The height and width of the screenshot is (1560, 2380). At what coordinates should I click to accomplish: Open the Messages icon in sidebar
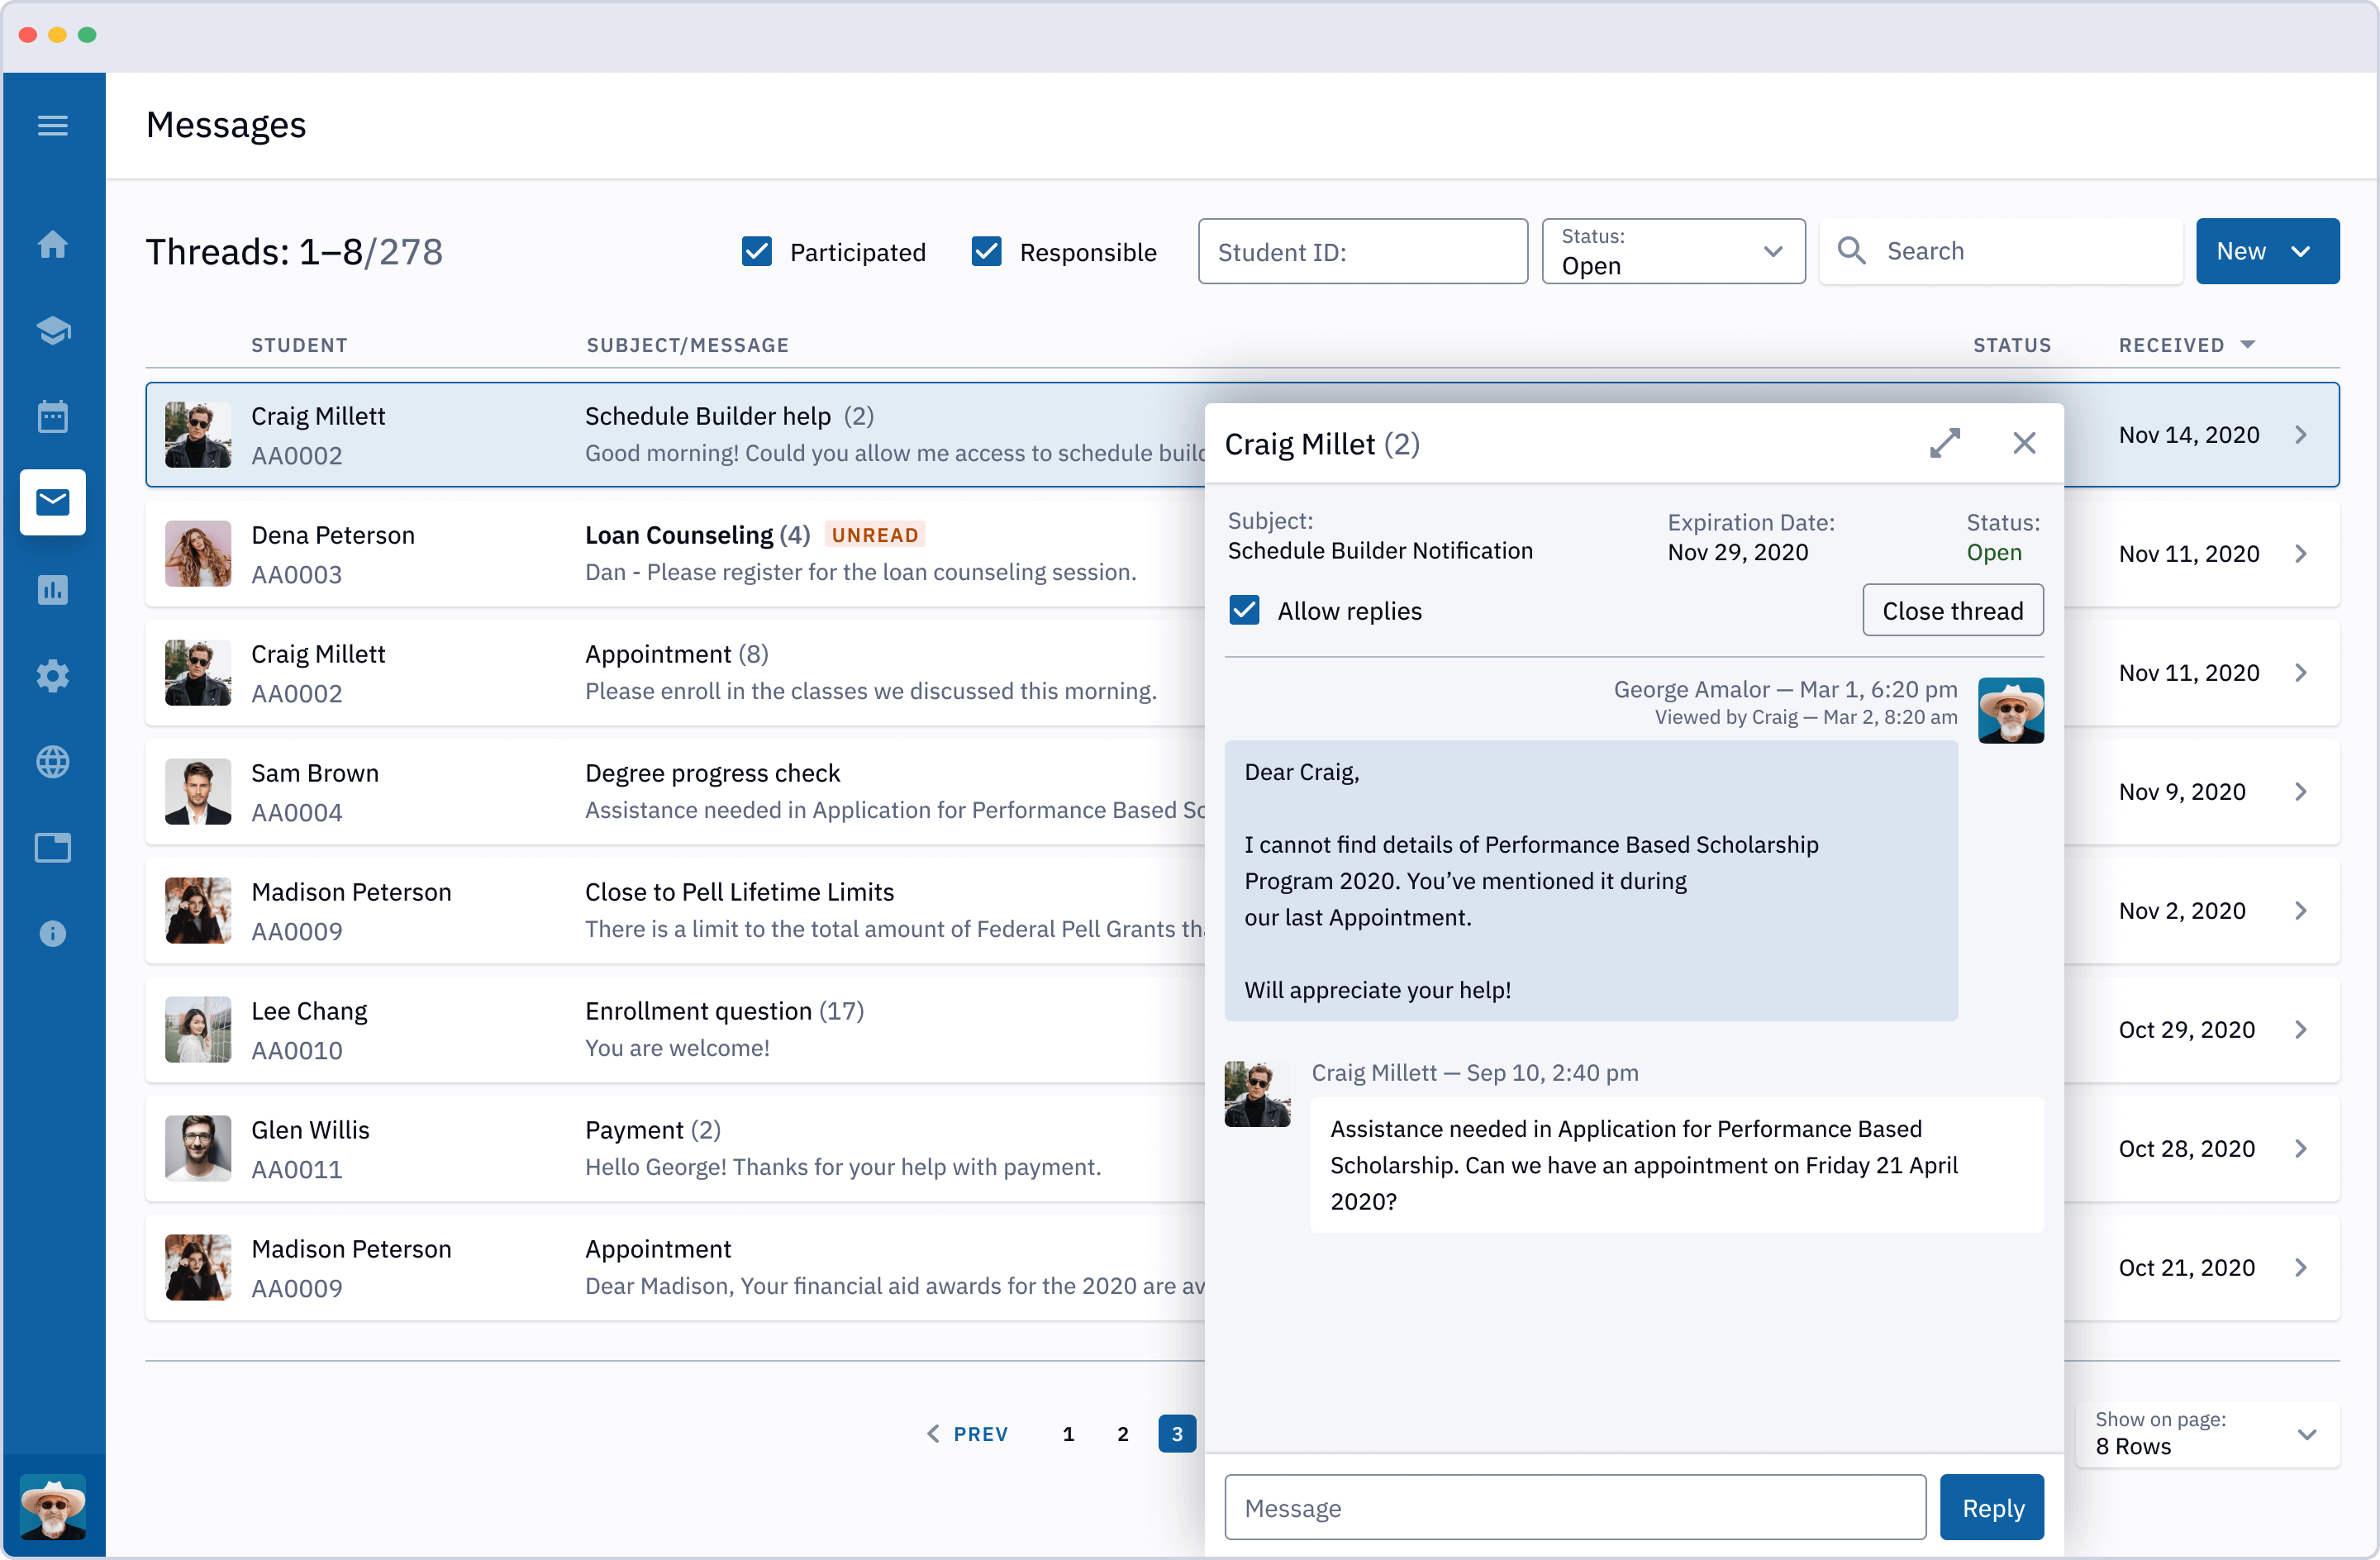pos(52,503)
